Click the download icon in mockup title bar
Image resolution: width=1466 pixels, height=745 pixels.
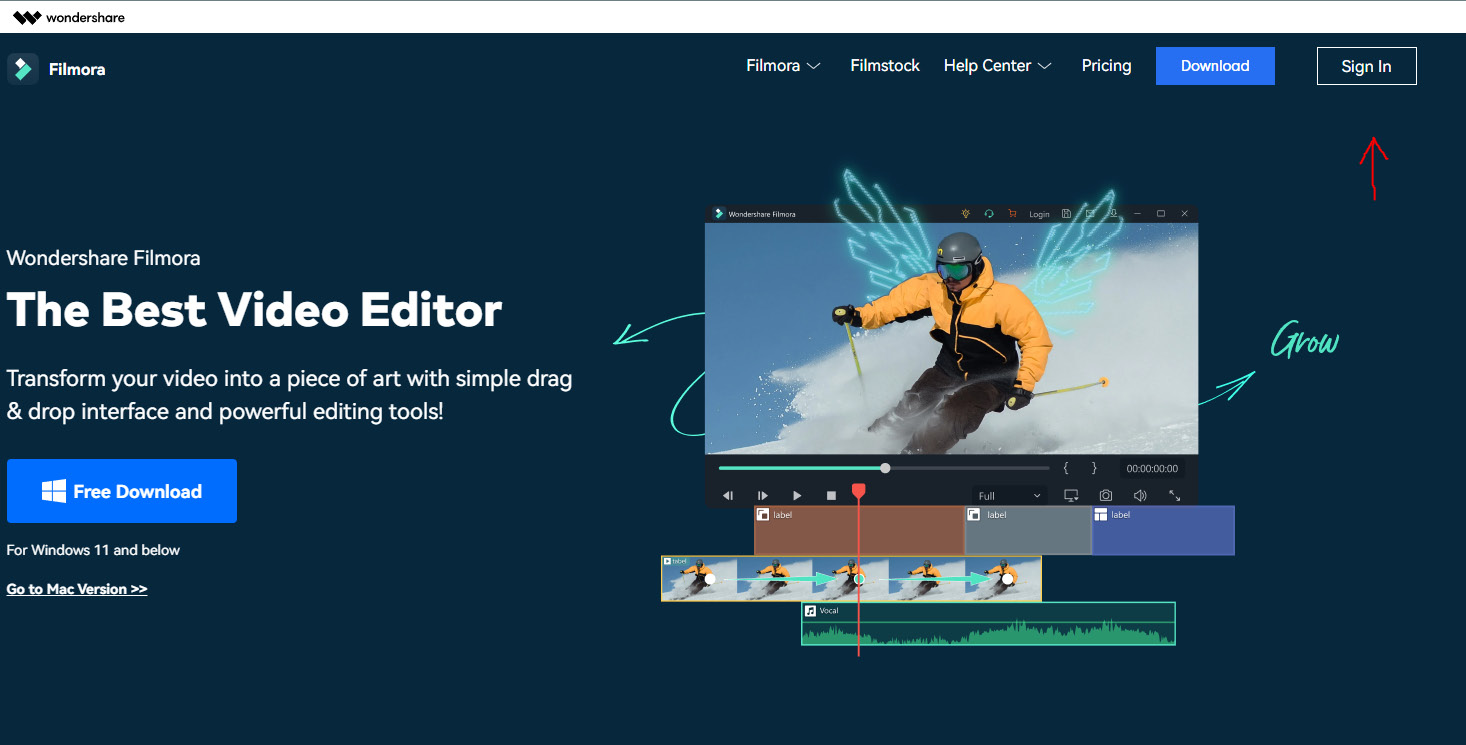[1113, 214]
